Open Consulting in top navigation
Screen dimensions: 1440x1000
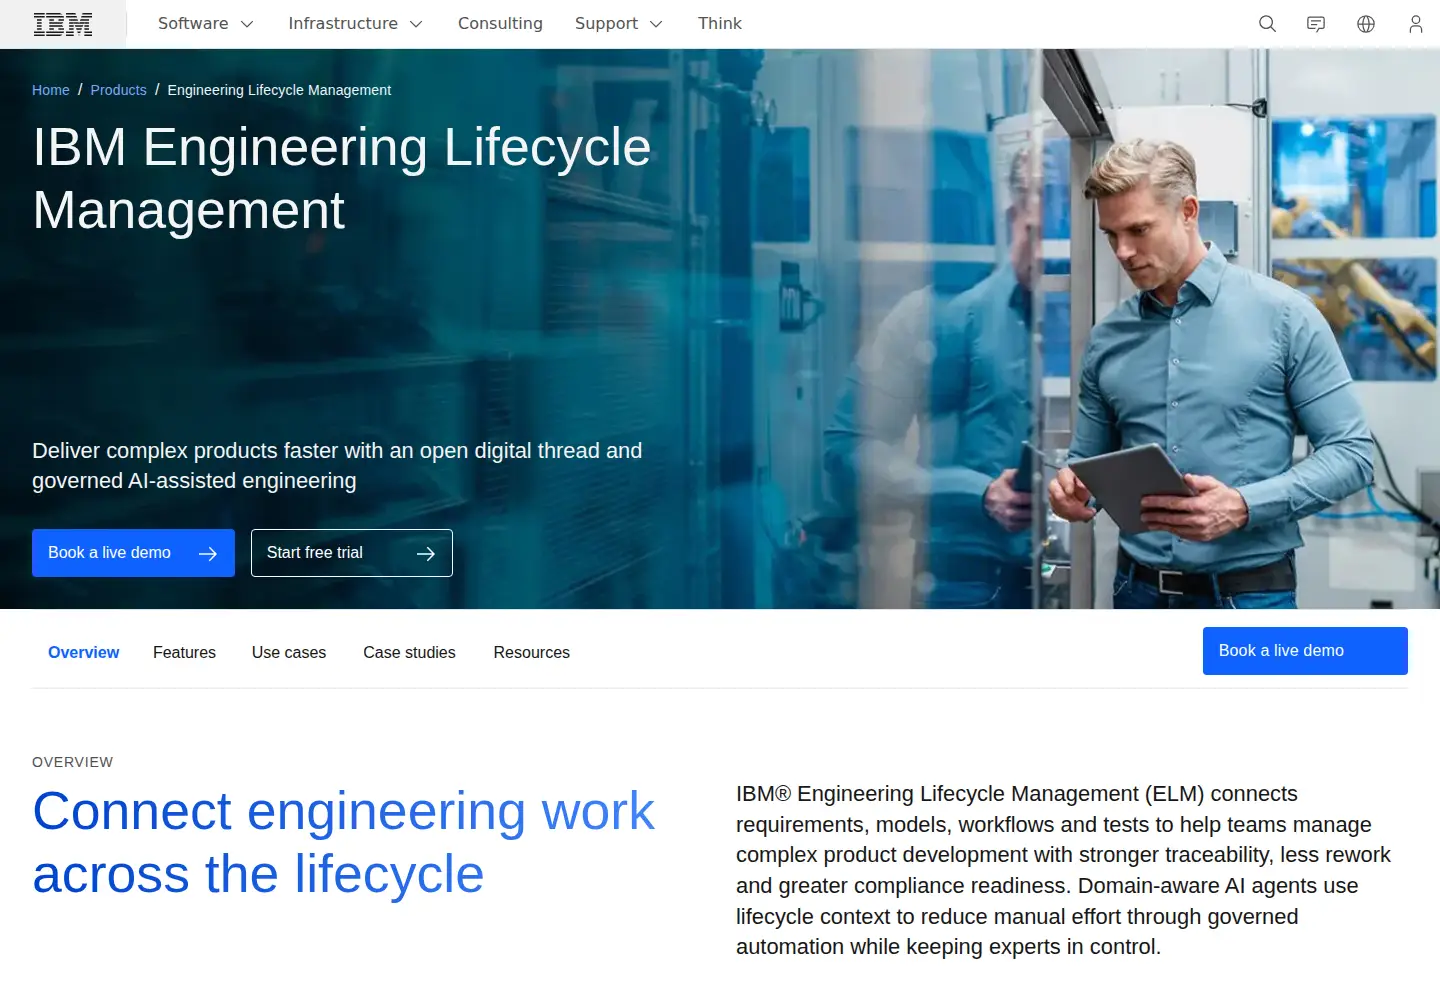[x=500, y=24]
